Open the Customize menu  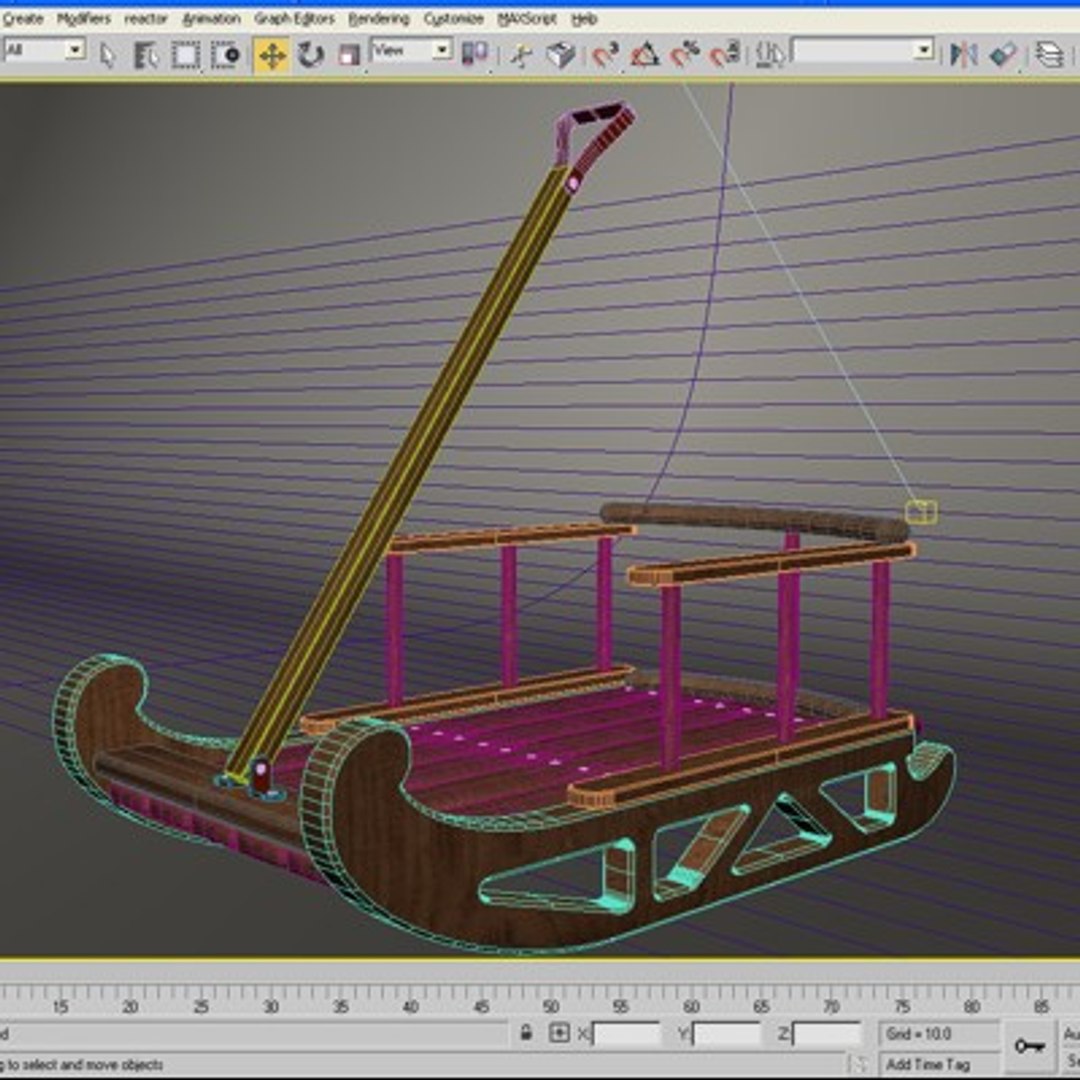coord(453,19)
